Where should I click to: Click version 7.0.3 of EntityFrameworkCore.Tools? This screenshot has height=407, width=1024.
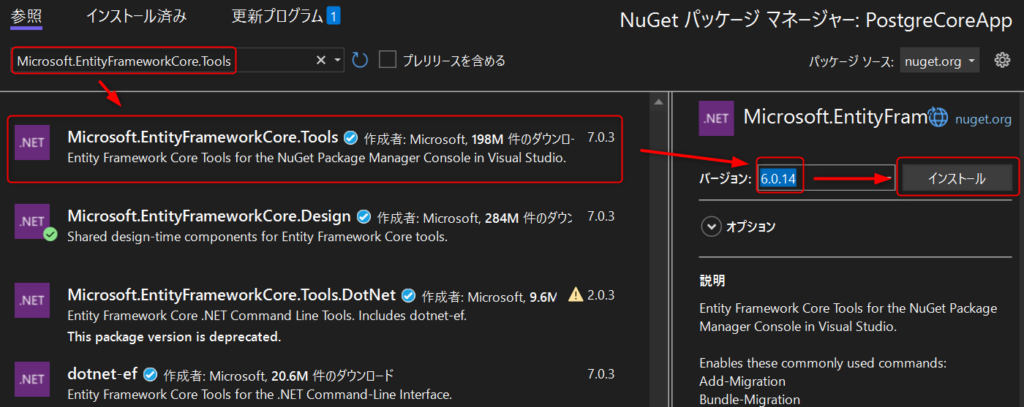pos(601,138)
